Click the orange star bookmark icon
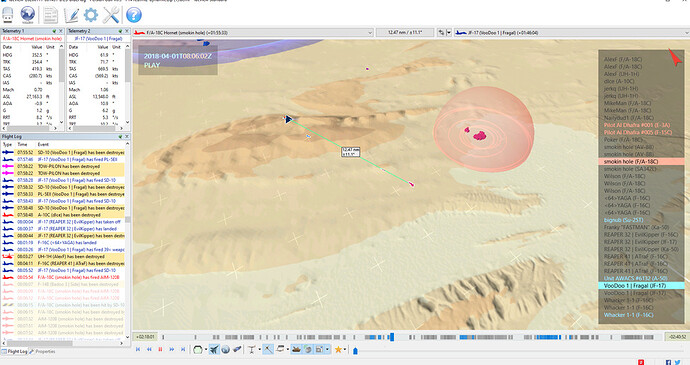690x365 pixels. [x=338, y=350]
